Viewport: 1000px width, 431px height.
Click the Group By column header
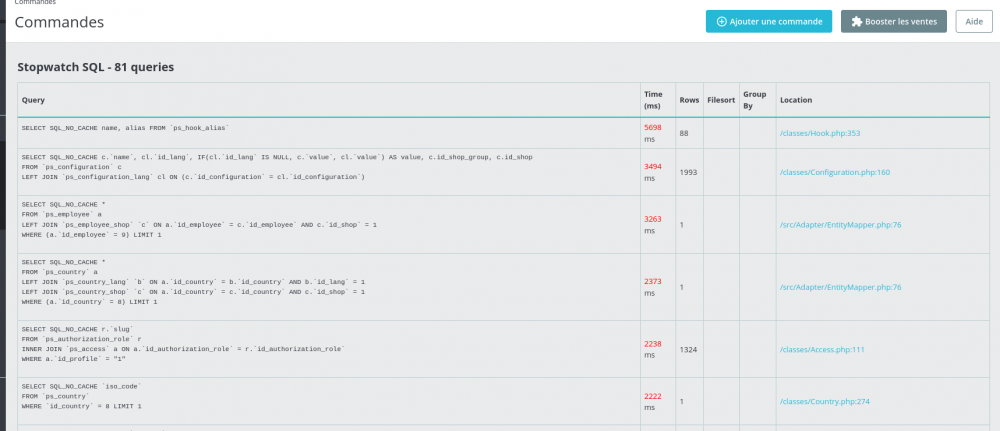click(754, 100)
